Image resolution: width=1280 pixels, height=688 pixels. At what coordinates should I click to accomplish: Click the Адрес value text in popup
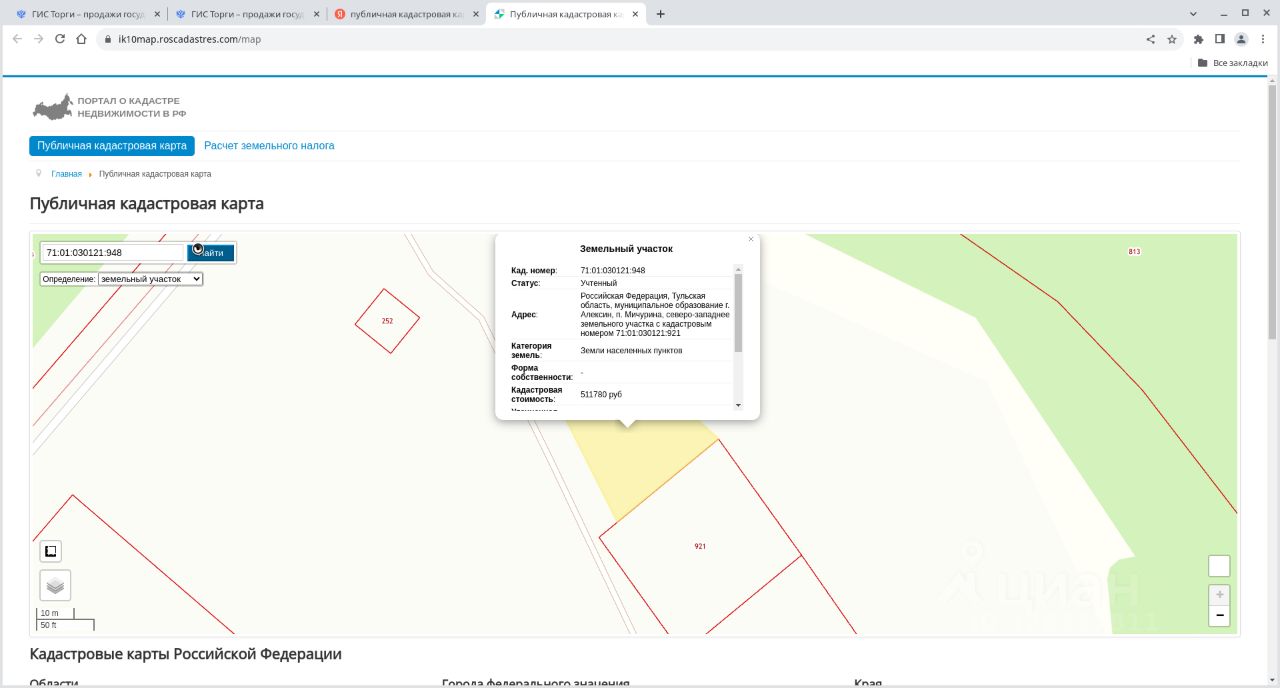pyautogui.click(x=655, y=314)
